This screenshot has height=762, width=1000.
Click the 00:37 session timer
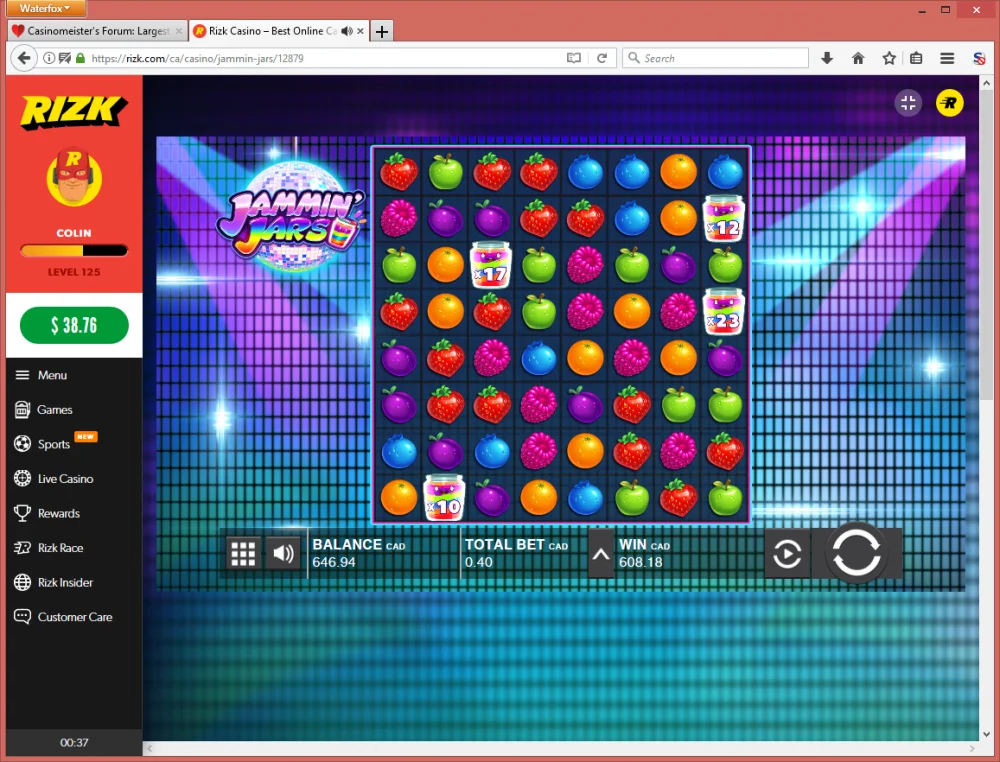(x=74, y=742)
